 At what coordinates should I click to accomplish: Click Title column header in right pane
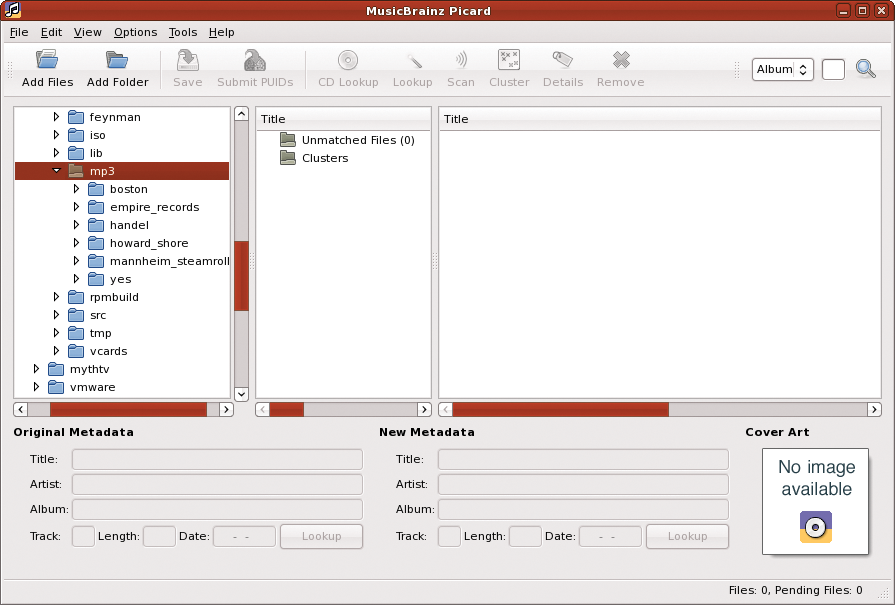click(x=660, y=119)
